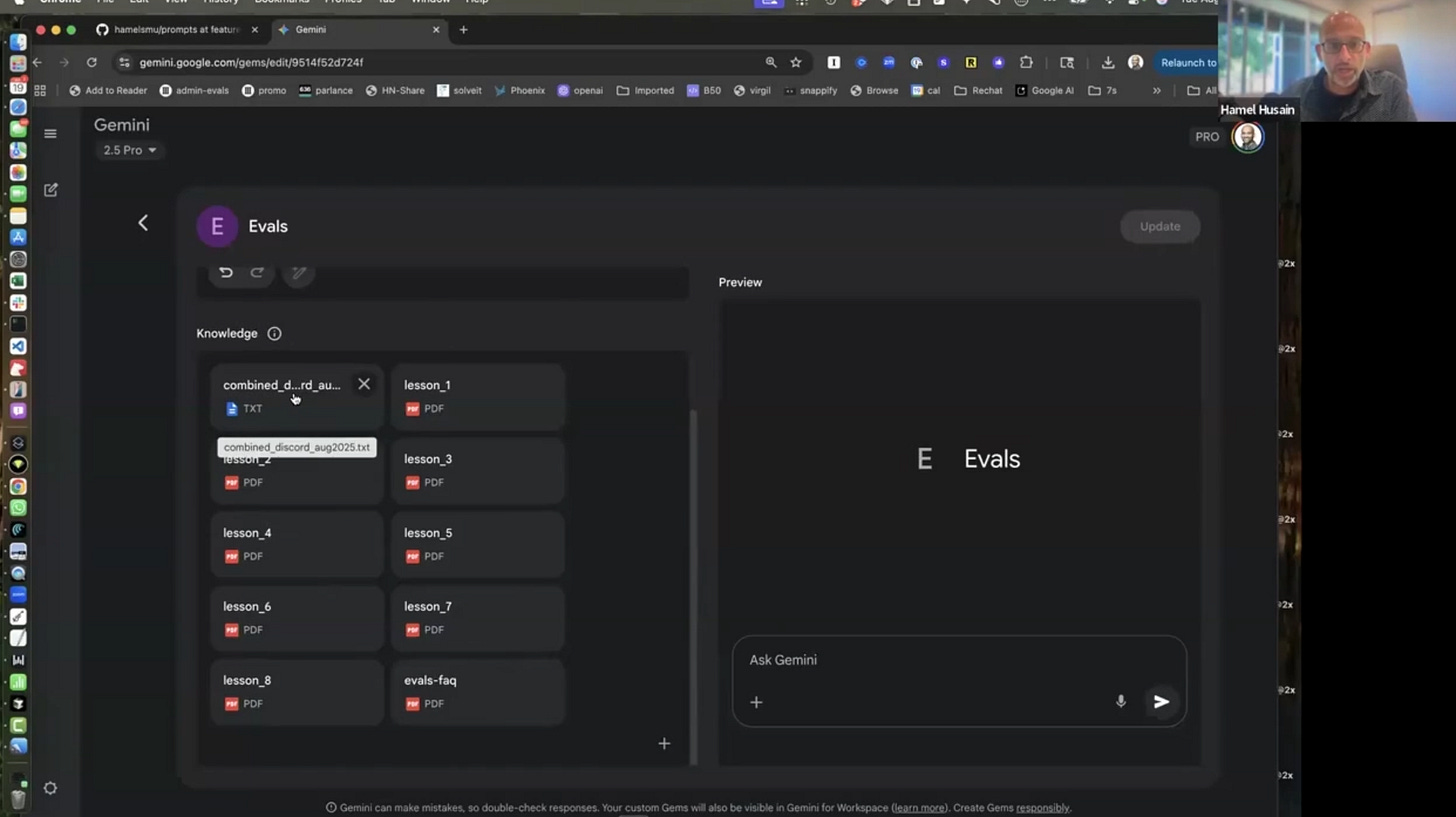
Task: Redo the instruction edit
Action: 257,272
